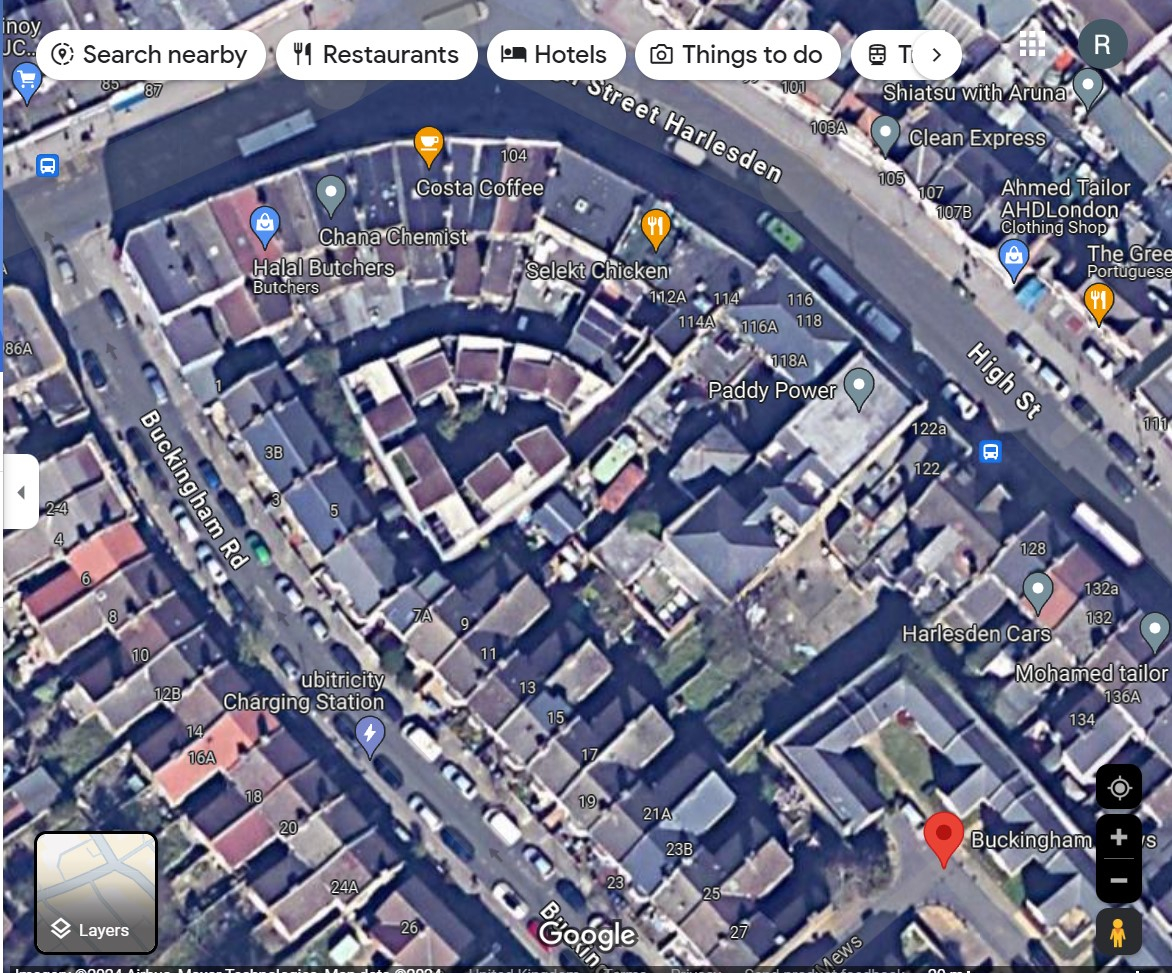Show more category chips with arrow
This screenshot has width=1172, height=973.
coord(937,55)
